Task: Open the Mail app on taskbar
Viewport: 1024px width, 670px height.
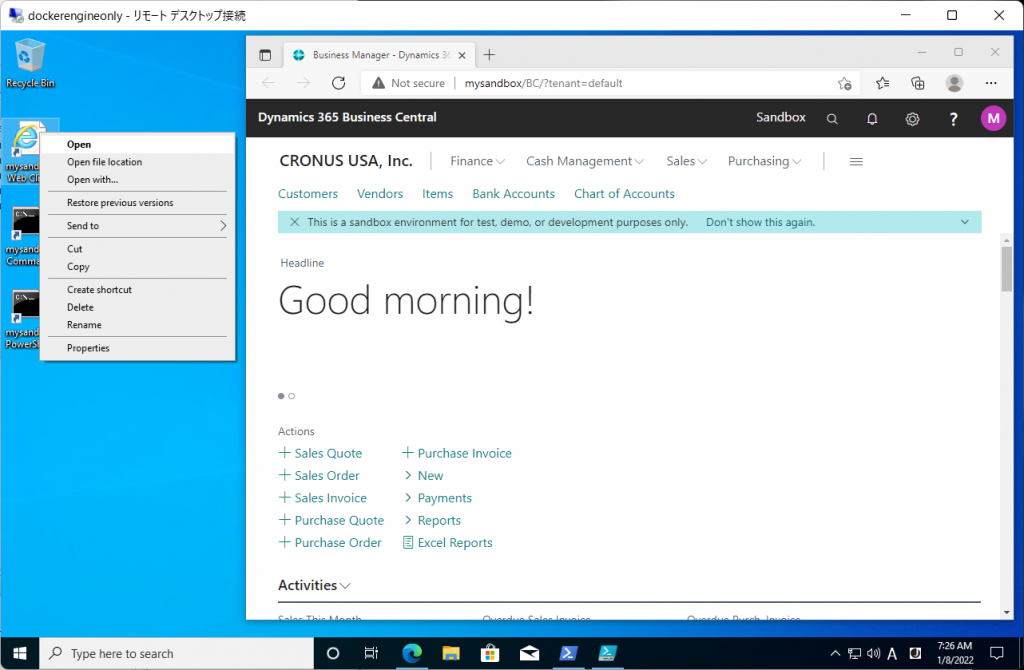Action: coord(529,653)
